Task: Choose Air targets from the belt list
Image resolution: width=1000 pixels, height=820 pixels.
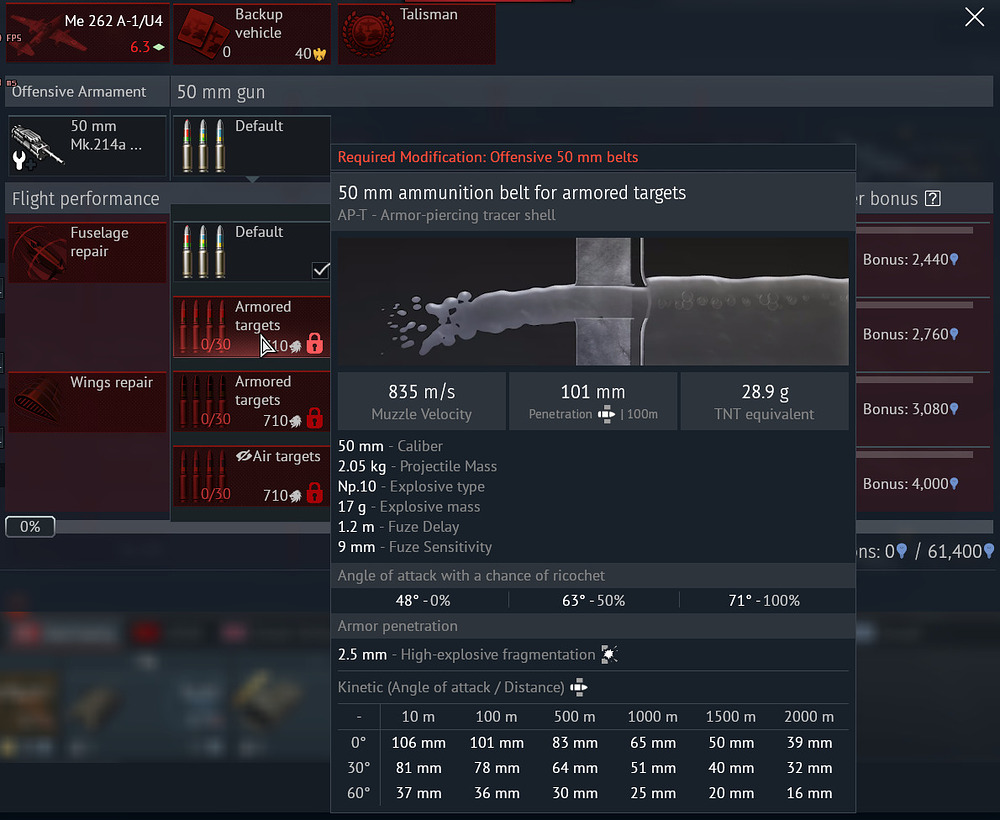Action: (x=250, y=476)
